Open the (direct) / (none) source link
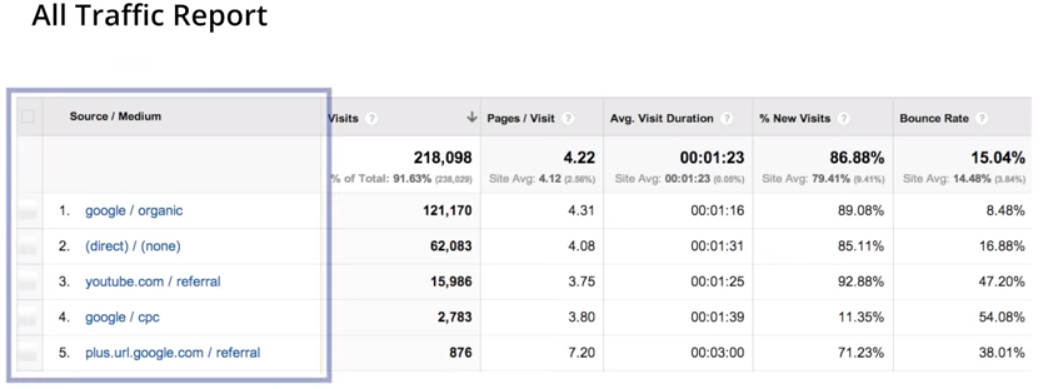This screenshot has height=389, width=1041. point(133,246)
